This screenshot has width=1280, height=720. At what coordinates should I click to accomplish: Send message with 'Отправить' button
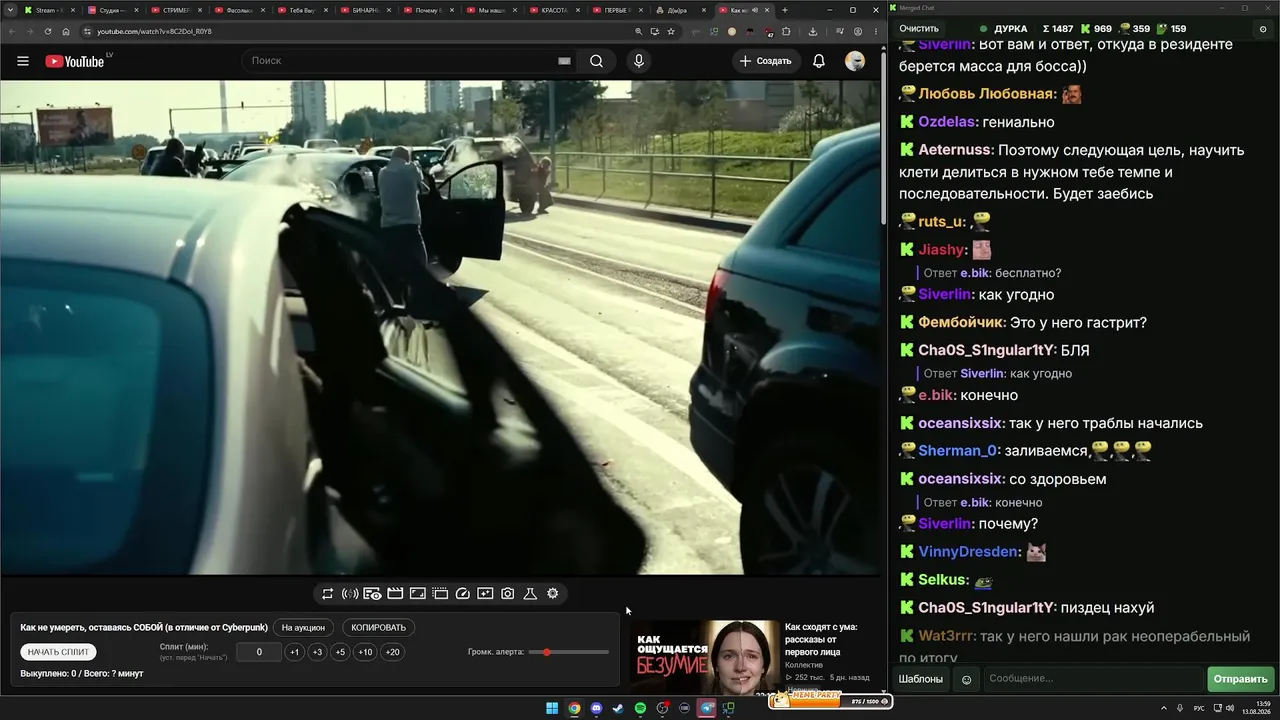pyautogui.click(x=1240, y=679)
